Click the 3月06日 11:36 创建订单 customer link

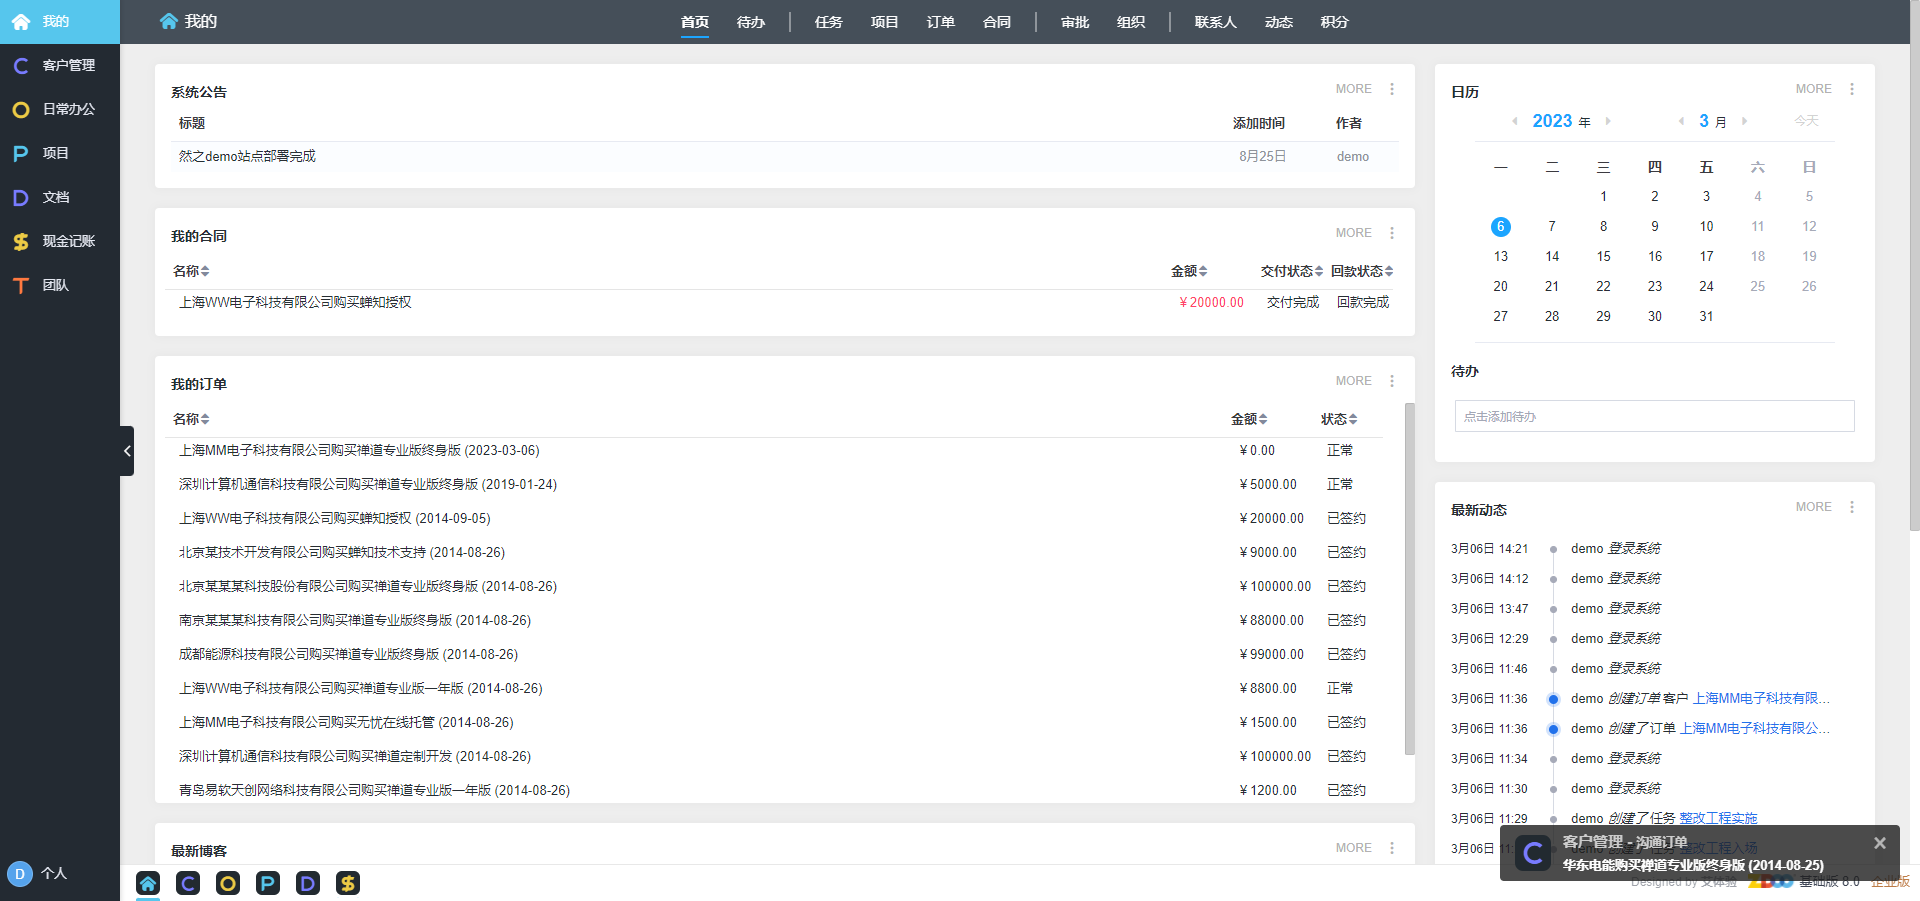click(x=1761, y=698)
